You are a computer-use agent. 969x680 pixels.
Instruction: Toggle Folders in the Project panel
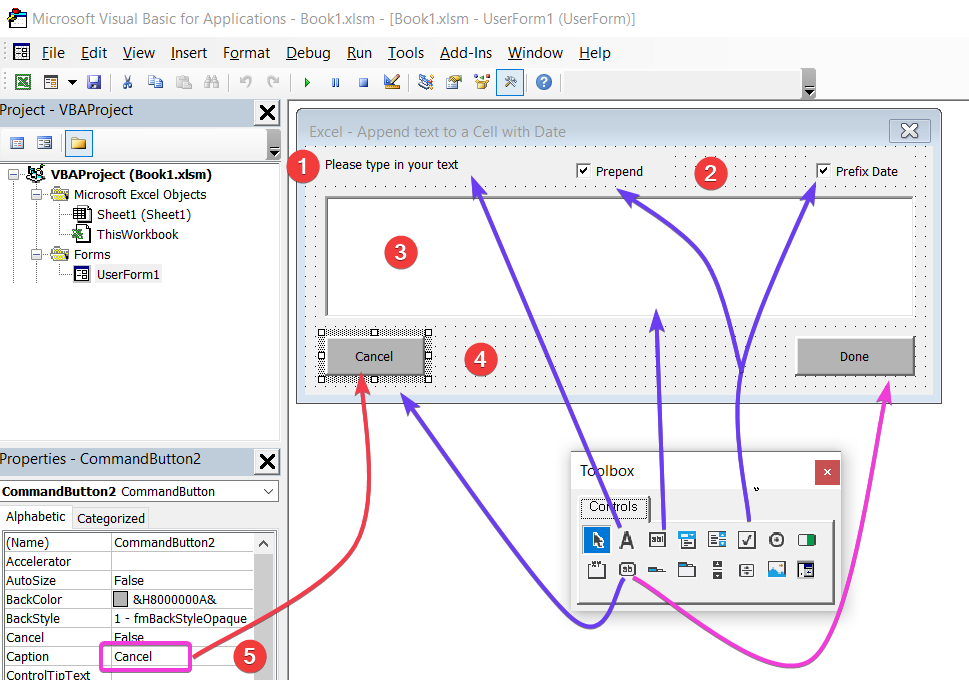78,143
